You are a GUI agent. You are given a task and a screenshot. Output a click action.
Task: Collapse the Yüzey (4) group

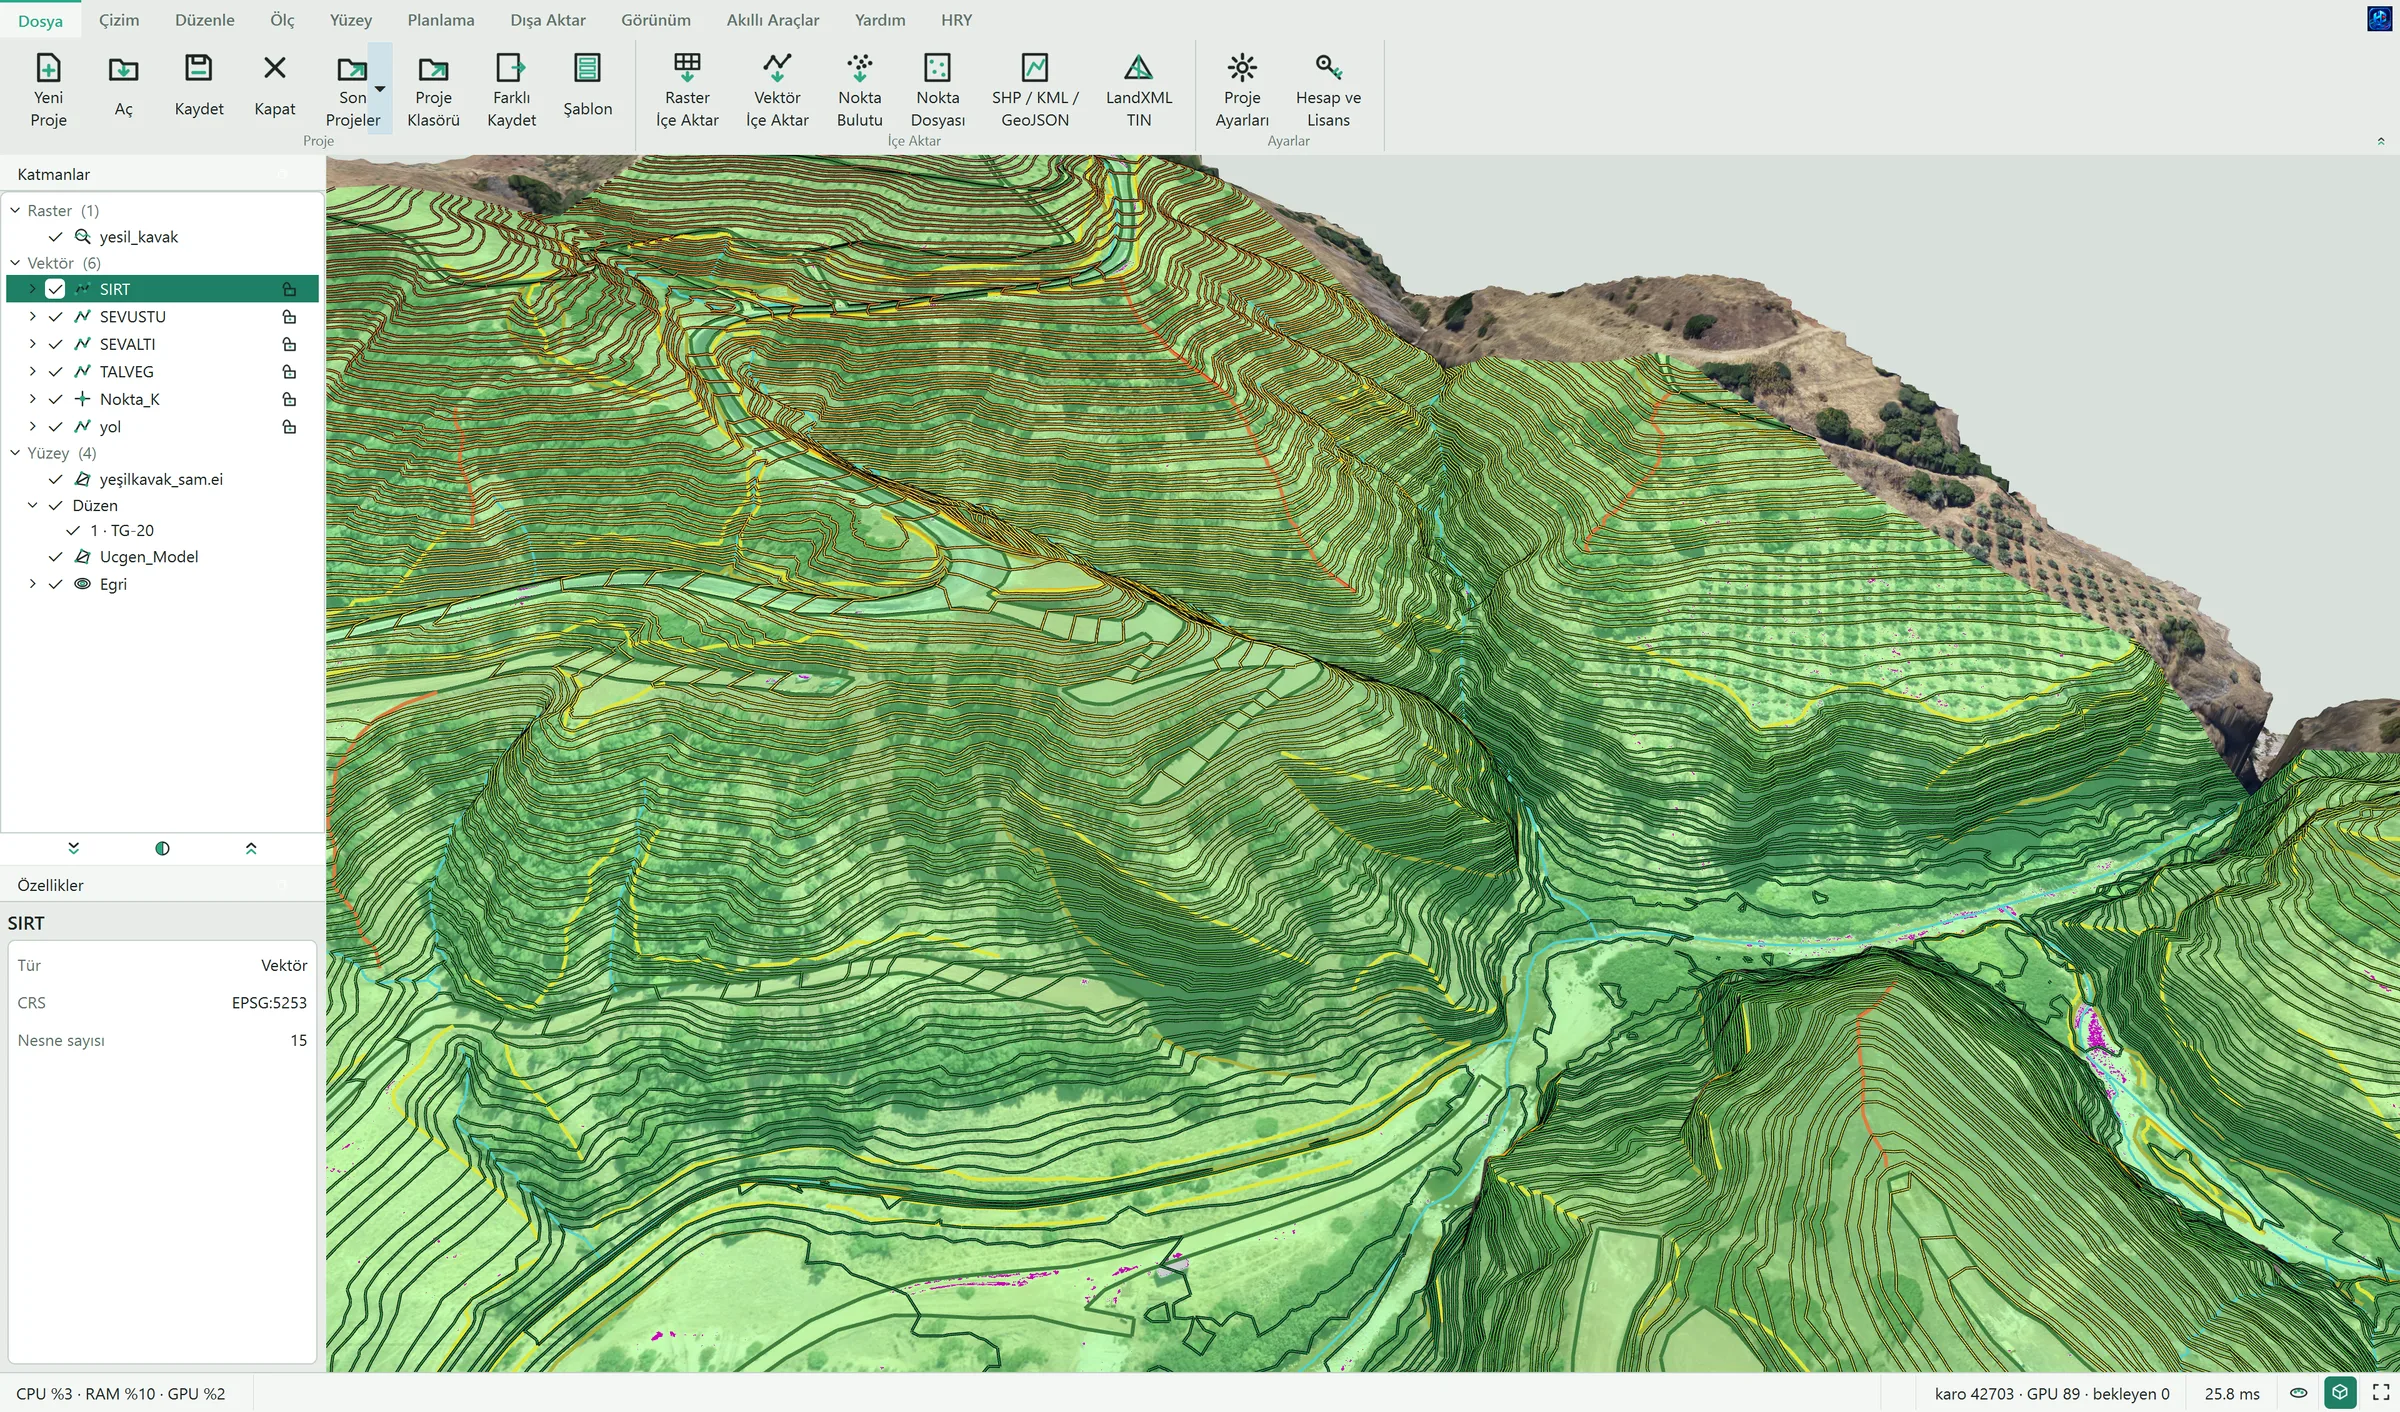(x=15, y=453)
